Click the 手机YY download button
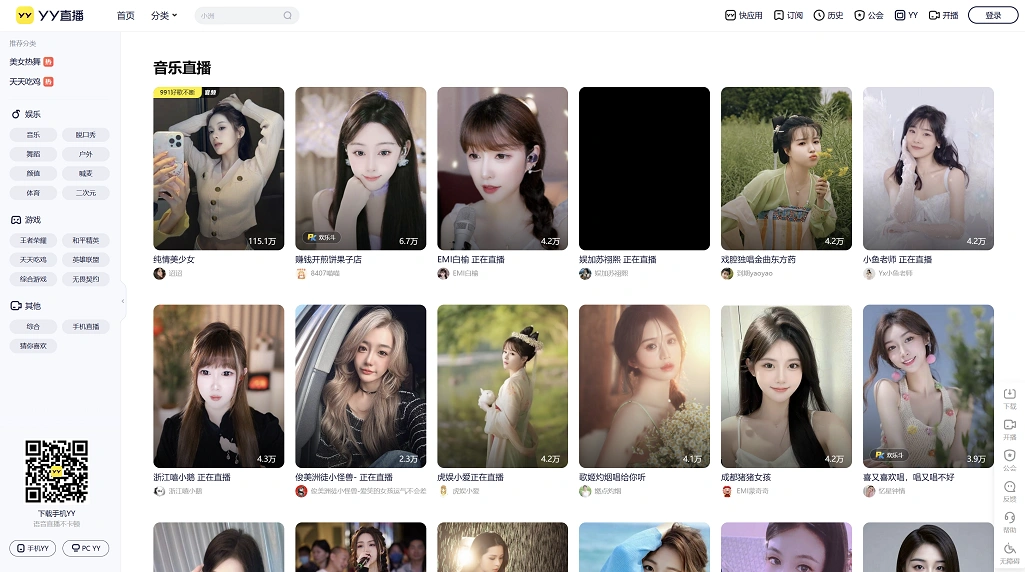This screenshot has width=1025, height=572. 32,548
